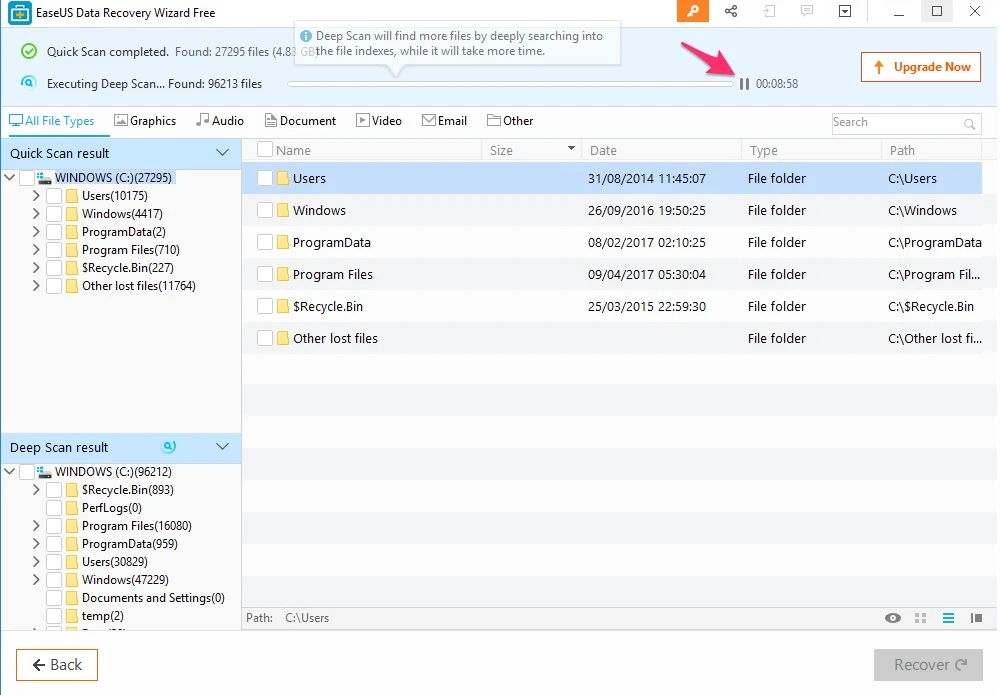This screenshot has height=695, width=1000.
Task: Click the feedback speech bubble icon
Action: coord(807,12)
